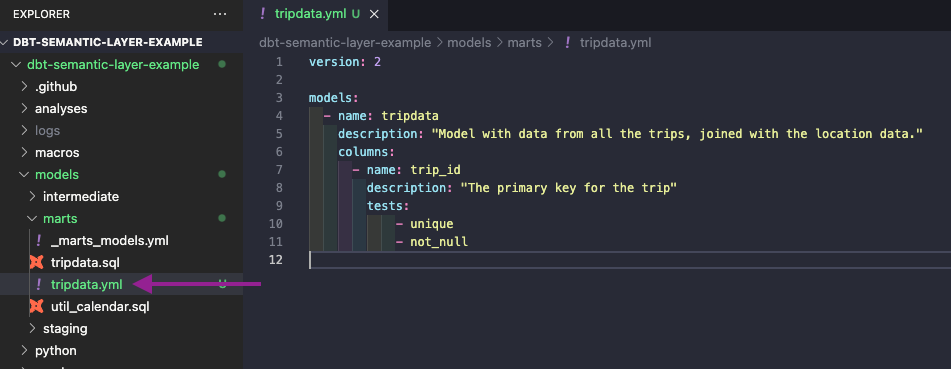Screen dimensions: 951x369
Task: Click the YAML icon in the breadcrumb path
Action: (x=568, y=42)
